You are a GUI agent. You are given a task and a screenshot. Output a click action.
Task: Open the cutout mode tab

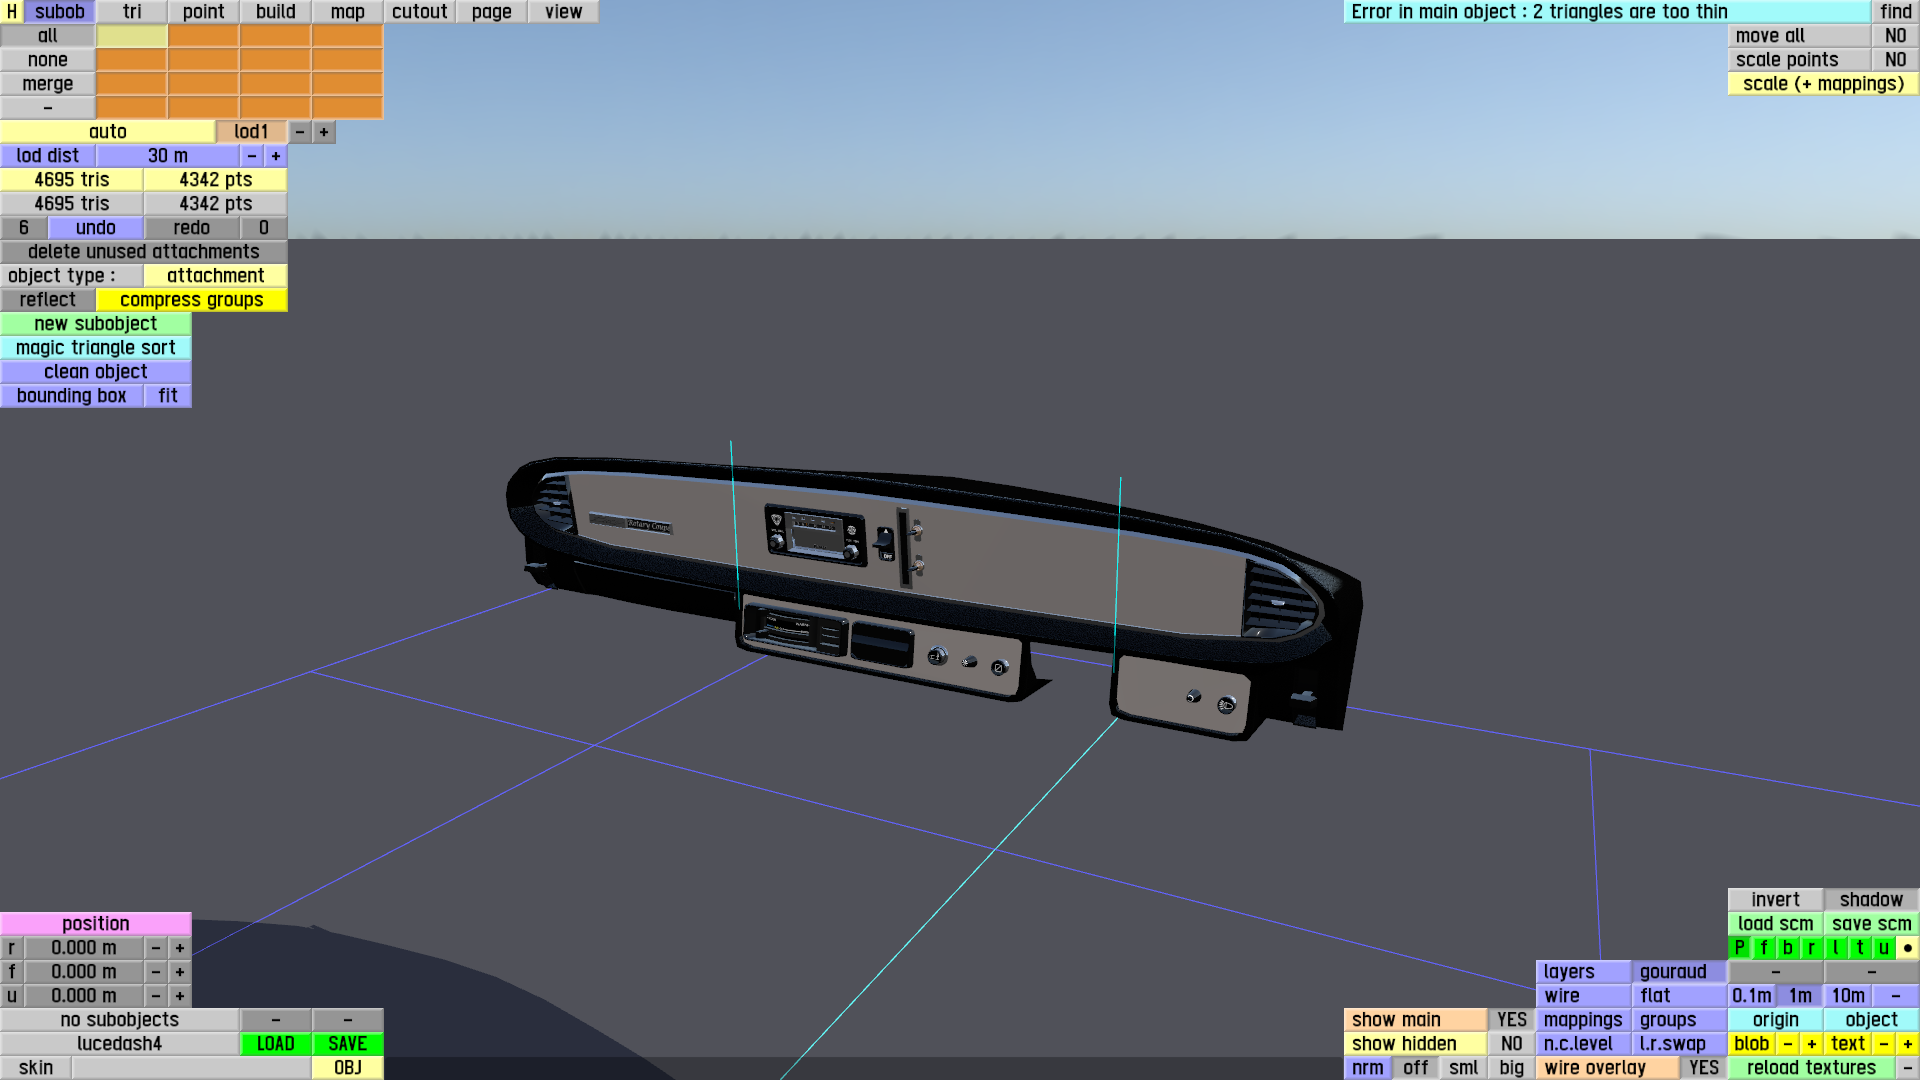pos(419,12)
